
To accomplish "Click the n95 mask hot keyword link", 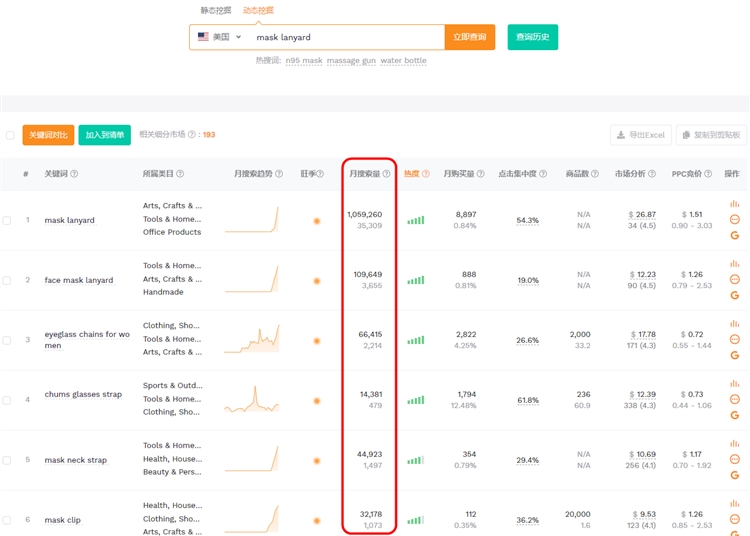I will pyautogui.click(x=304, y=61).
